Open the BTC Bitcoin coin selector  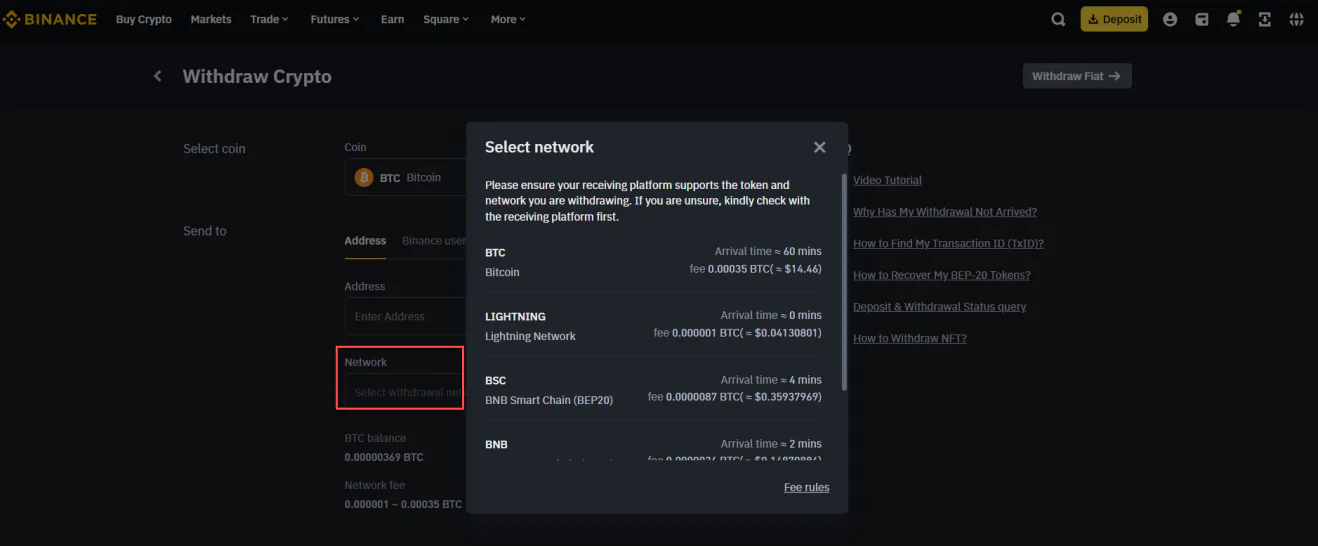coord(406,177)
